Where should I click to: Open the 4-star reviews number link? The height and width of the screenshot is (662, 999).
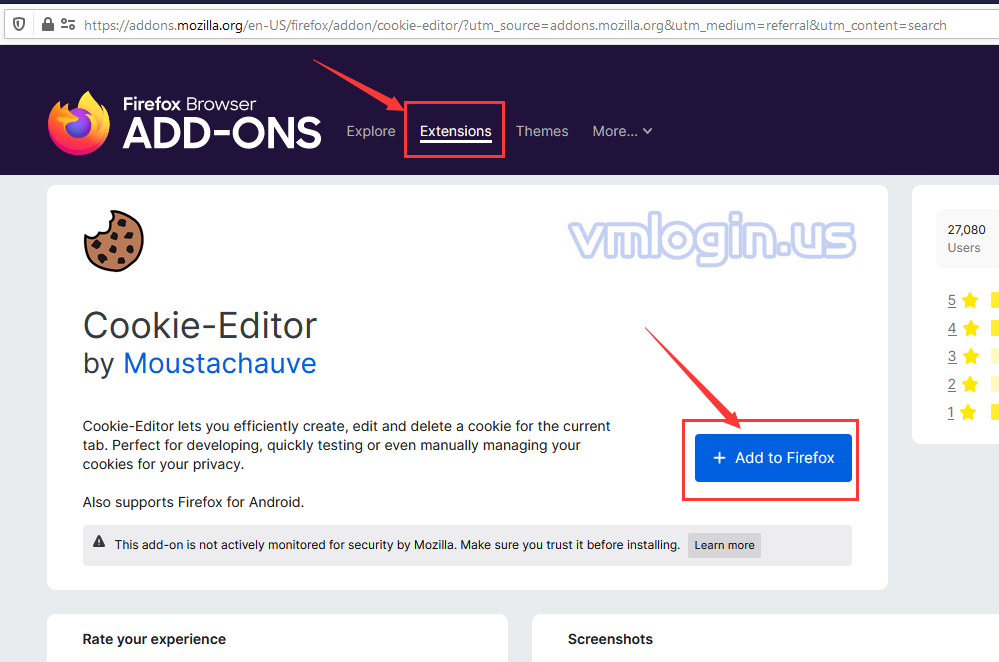[x=952, y=328]
